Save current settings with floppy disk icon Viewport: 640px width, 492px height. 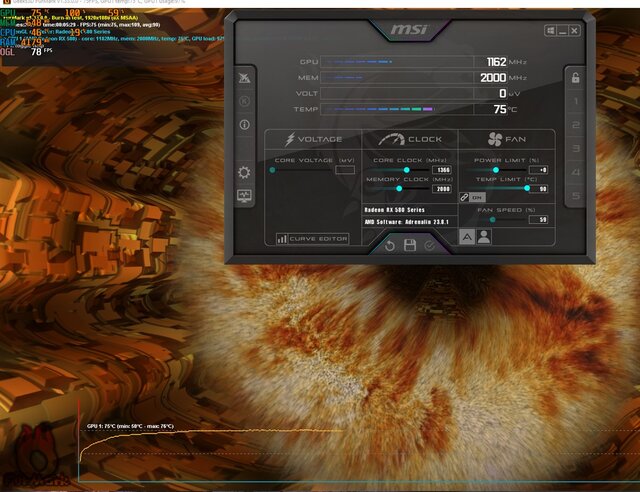coord(410,245)
